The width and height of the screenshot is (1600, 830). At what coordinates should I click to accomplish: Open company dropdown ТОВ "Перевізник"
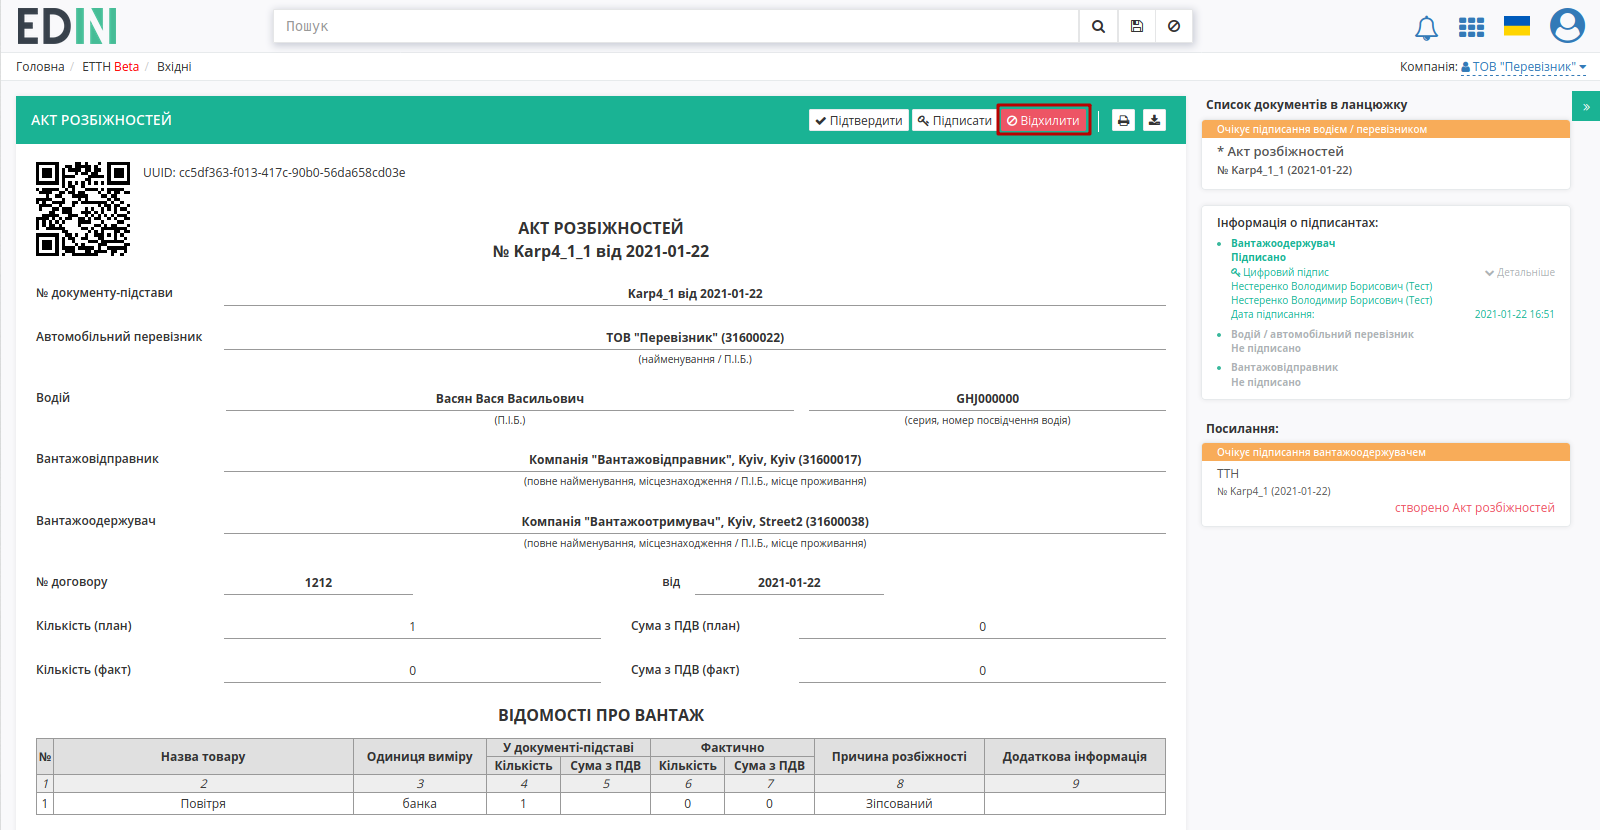click(x=1523, y=67)
